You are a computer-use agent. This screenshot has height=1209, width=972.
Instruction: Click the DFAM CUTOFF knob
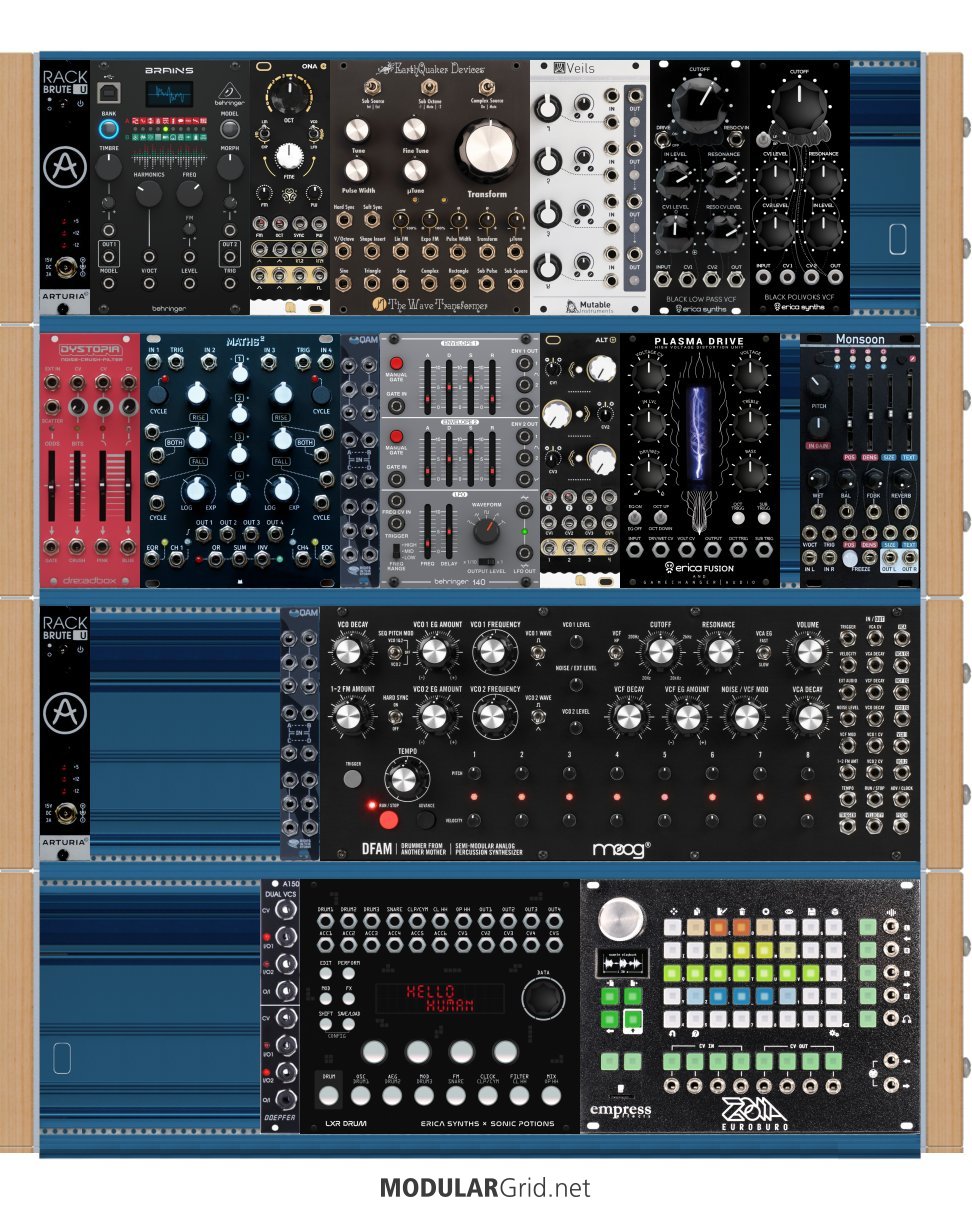(x=661, y=654)
